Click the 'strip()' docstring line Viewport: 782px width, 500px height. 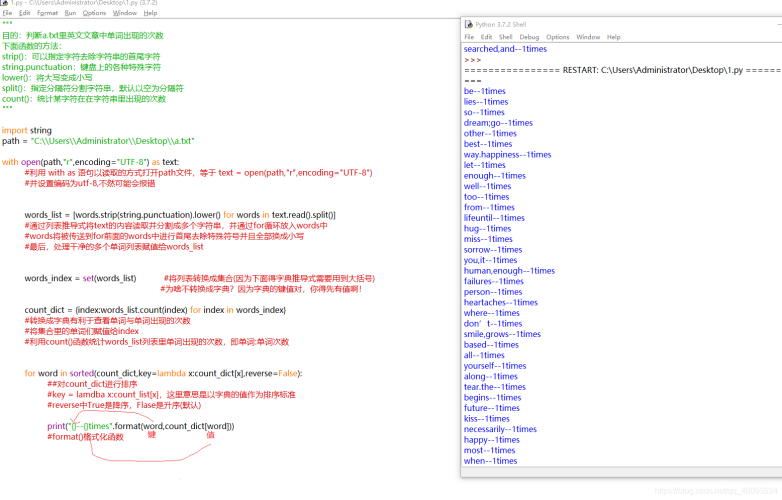tap(81, 56)
